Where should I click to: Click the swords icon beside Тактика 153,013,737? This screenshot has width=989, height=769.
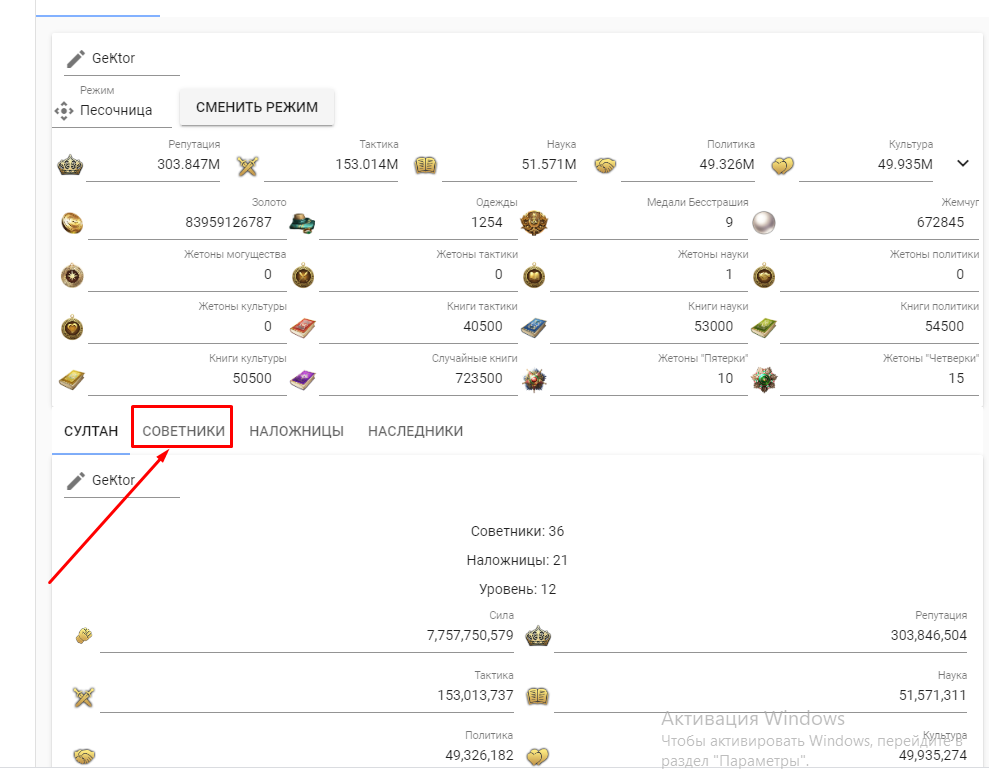(x=83, y=697)
